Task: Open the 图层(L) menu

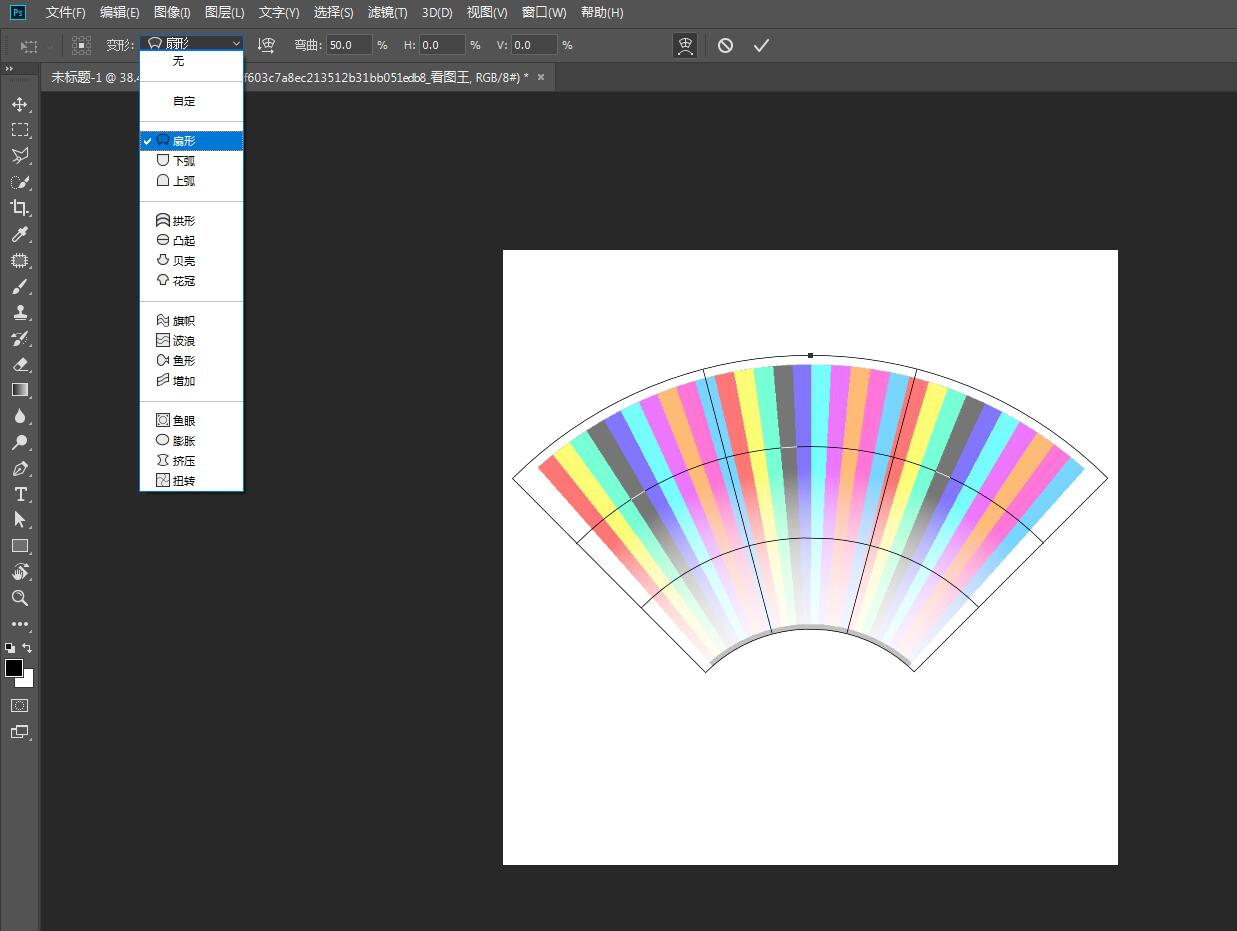Action: click(x=224, y=12)
